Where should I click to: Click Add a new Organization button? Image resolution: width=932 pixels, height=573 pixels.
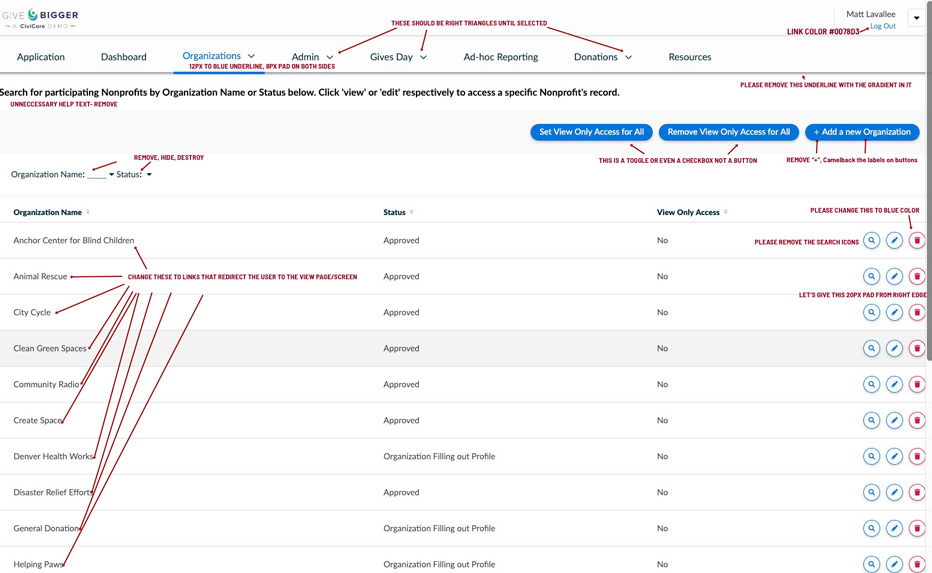[x=862, y=132]
